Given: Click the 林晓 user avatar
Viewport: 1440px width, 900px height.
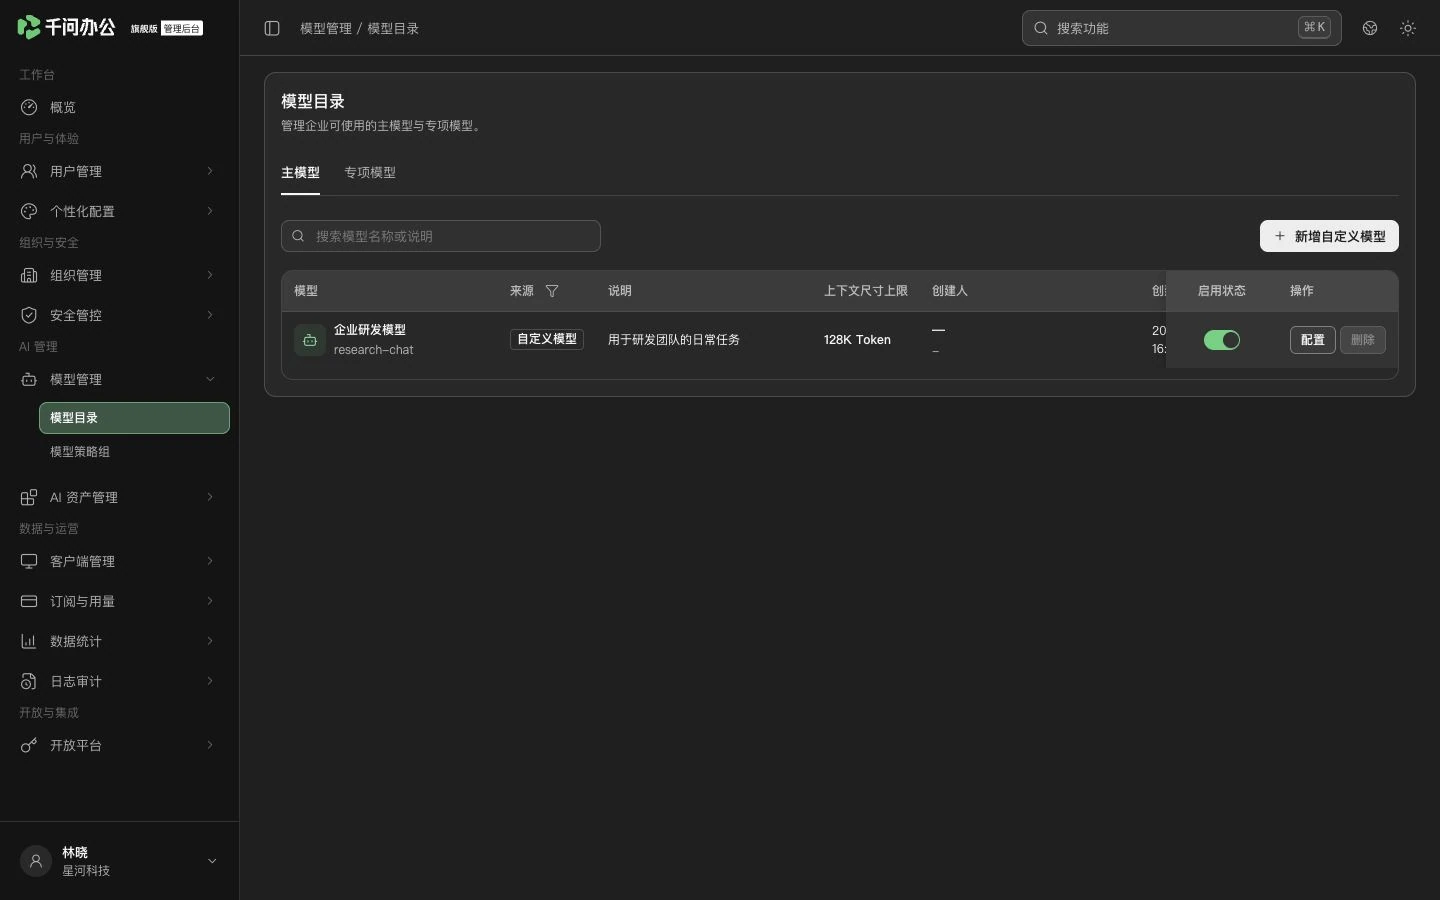Looking at the screenshot, I should (x=36, y=861).
